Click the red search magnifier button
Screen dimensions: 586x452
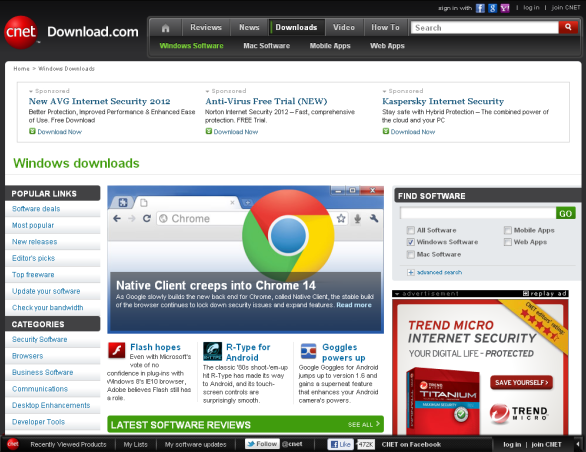click(568, 27)
